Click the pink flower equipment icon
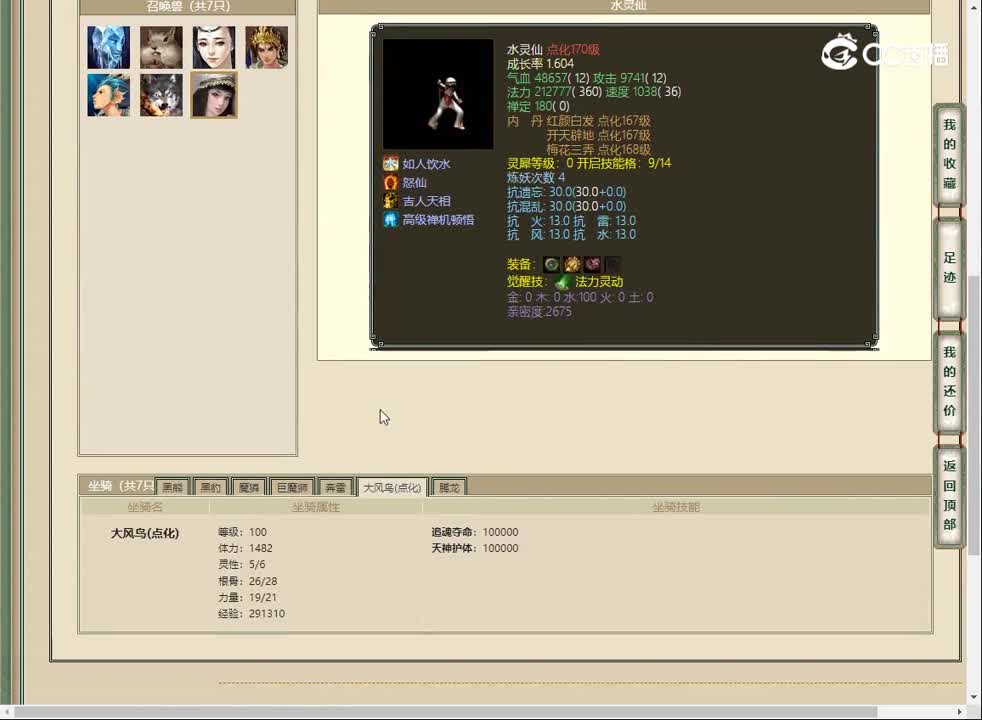 click(592, 264)
